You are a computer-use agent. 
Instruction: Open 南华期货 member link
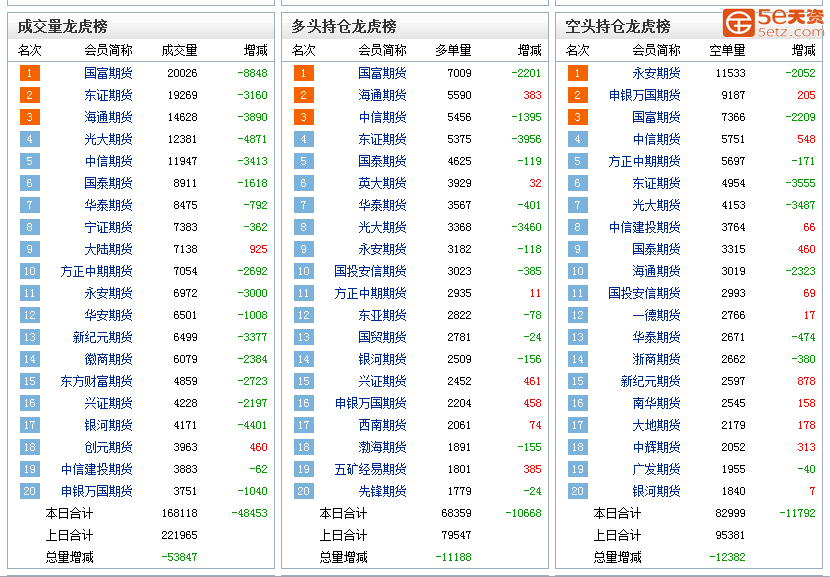[656, 403]
